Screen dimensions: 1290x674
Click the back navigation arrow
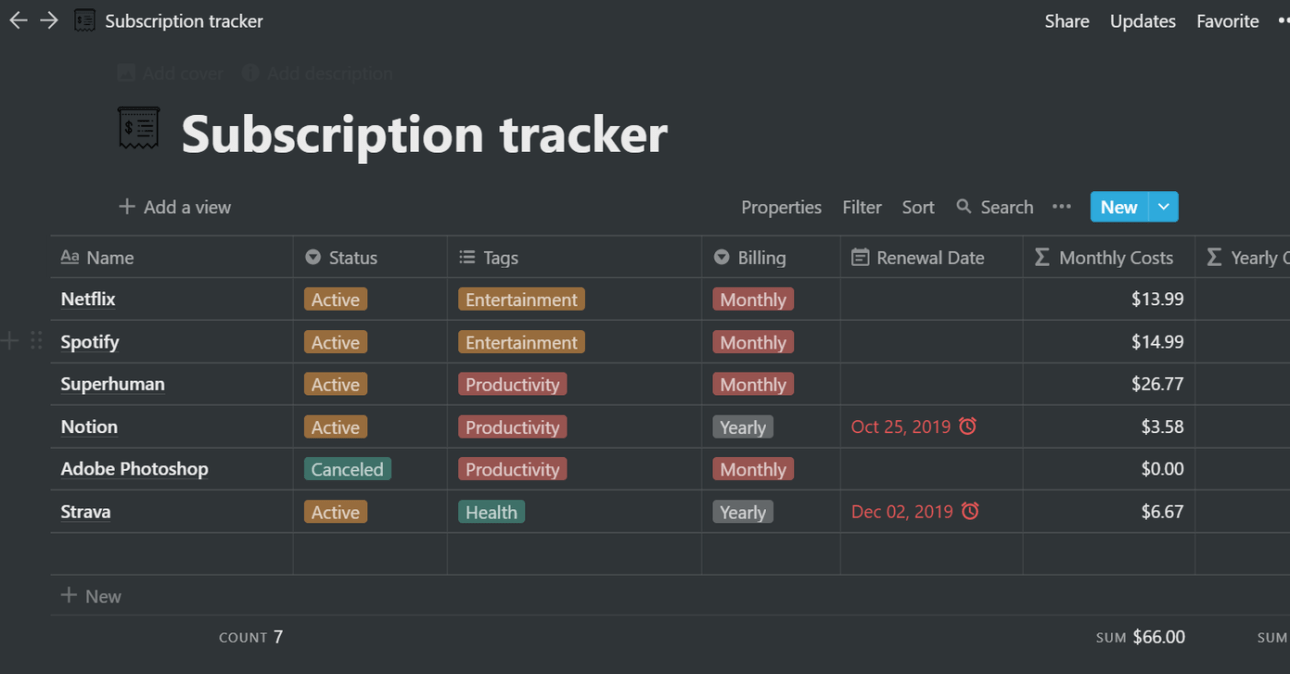(x=18, y=21)
